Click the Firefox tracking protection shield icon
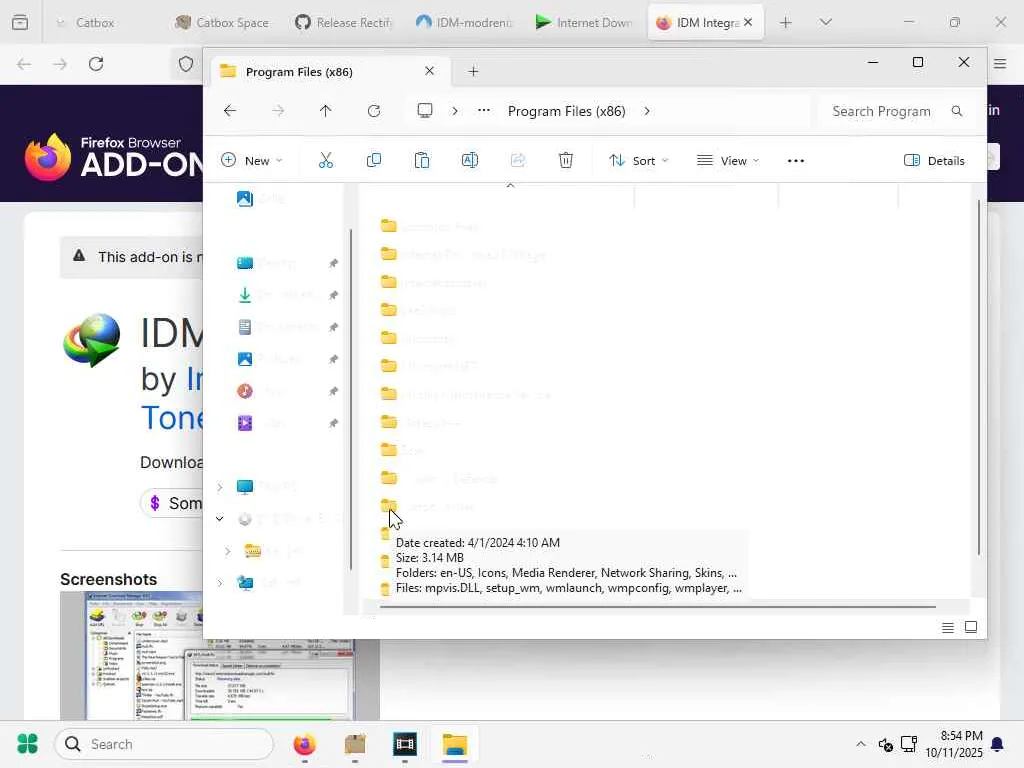Viewport: 1024px width, 768px height. (x=186, y=64)
